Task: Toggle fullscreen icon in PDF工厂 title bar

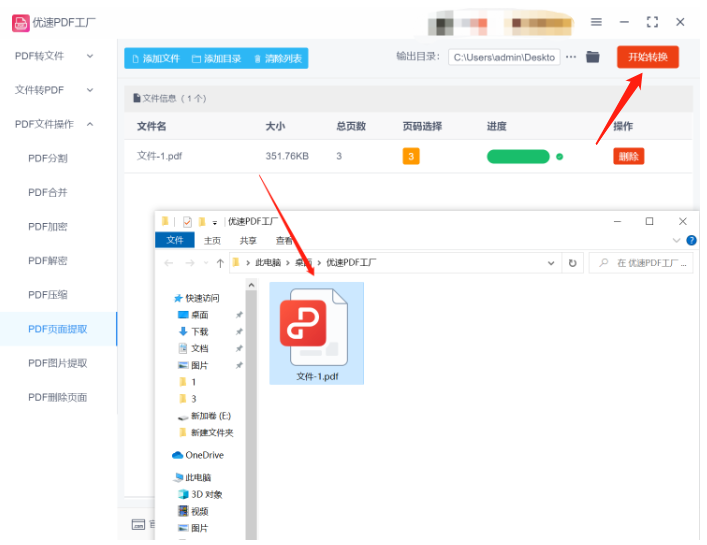Action: pos(652,22)
